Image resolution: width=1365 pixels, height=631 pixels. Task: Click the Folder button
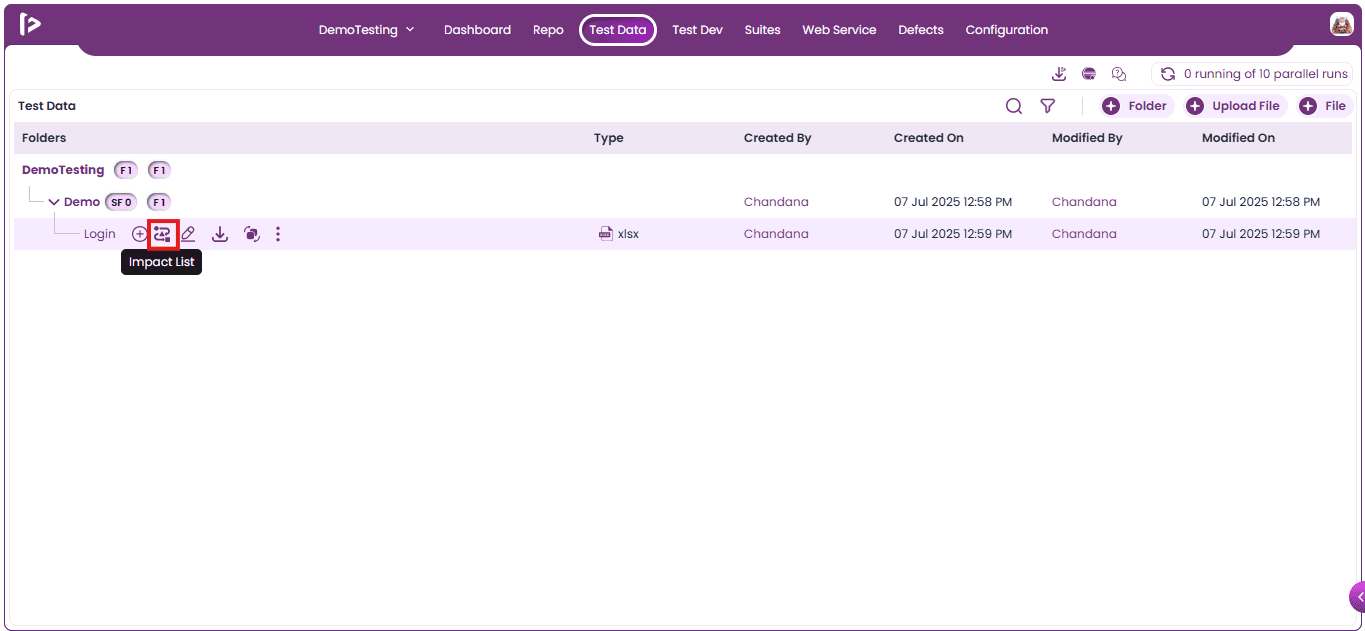(x=1138, y=106)
